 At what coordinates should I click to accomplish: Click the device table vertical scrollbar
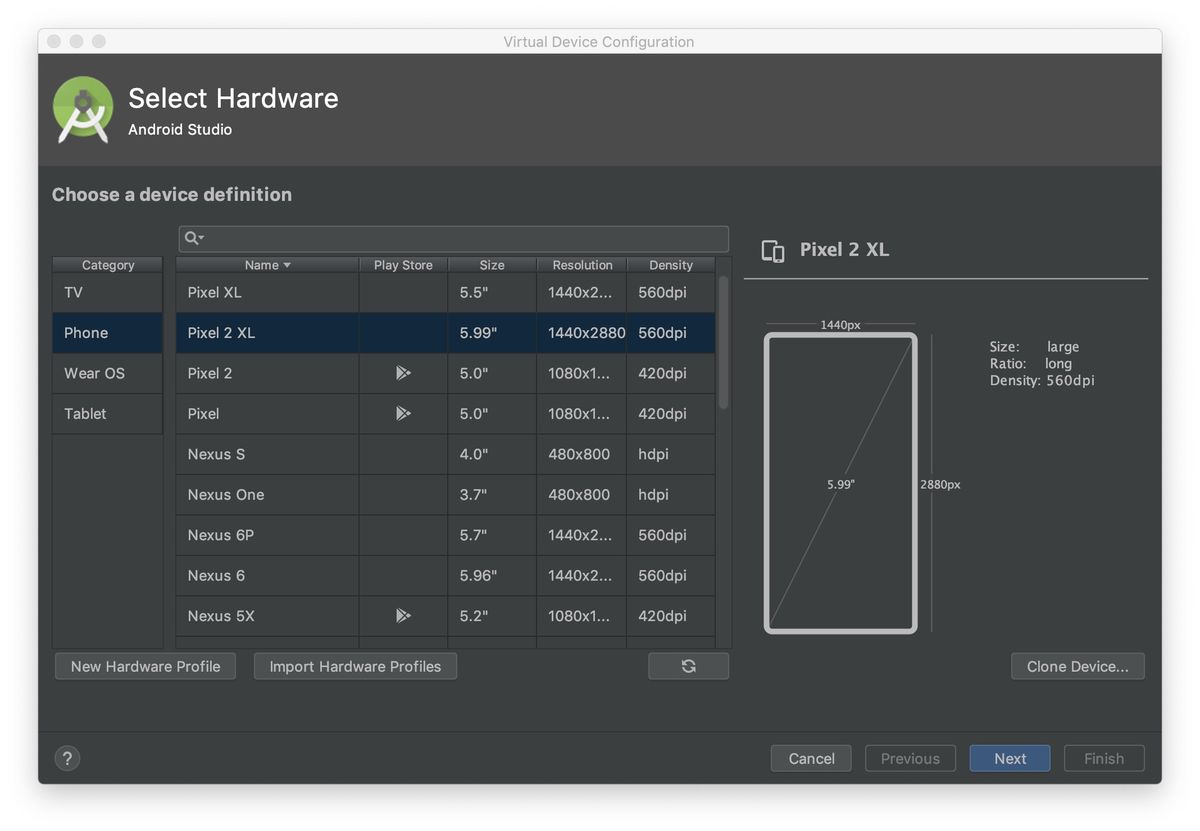click(x=723, y=342)
